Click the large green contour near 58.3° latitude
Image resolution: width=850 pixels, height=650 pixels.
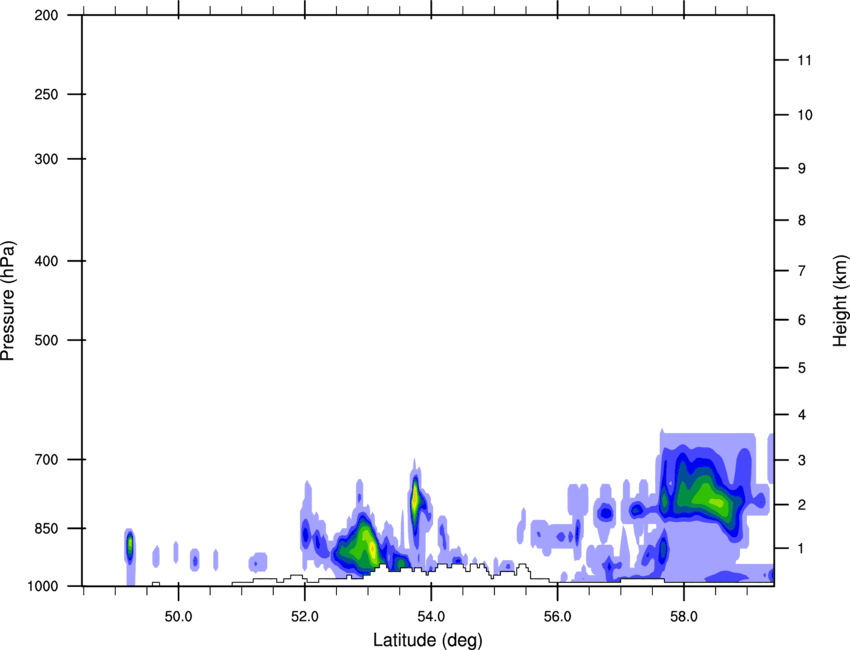click(x=705, y=493)
